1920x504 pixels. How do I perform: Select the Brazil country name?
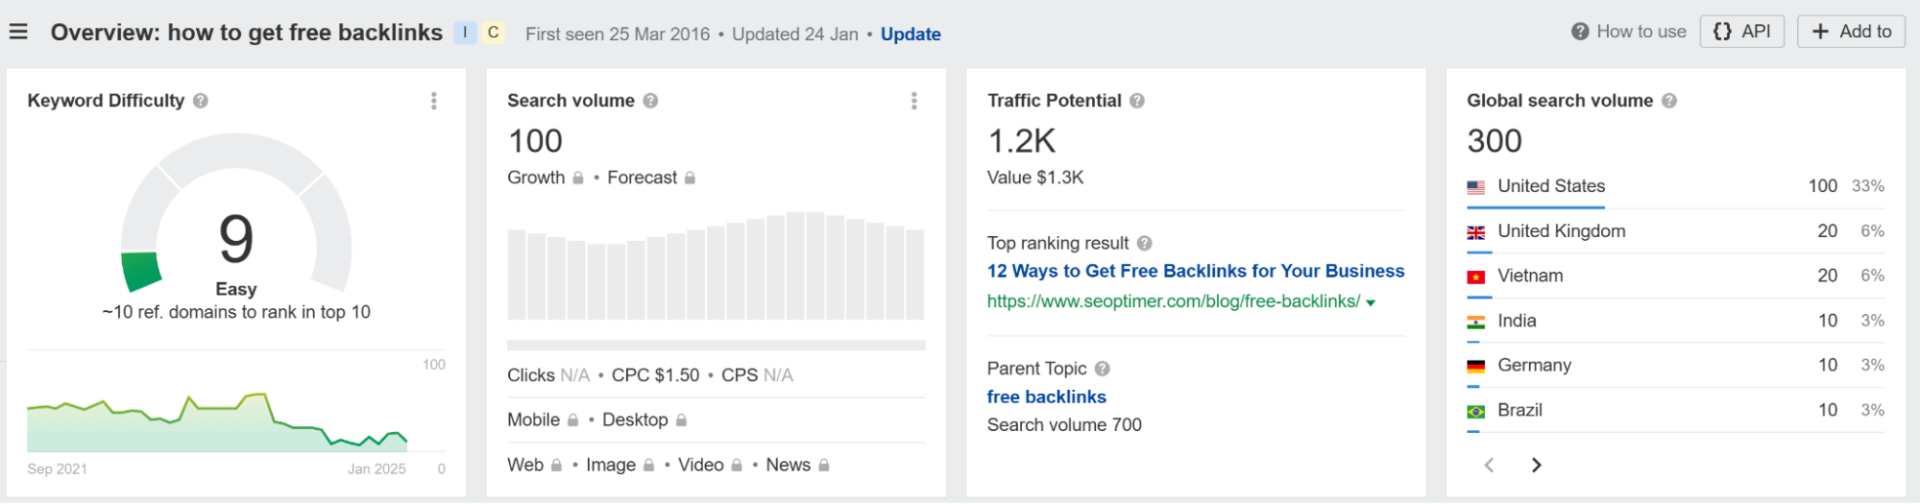pyautogui.click(x=1520, y=410)
